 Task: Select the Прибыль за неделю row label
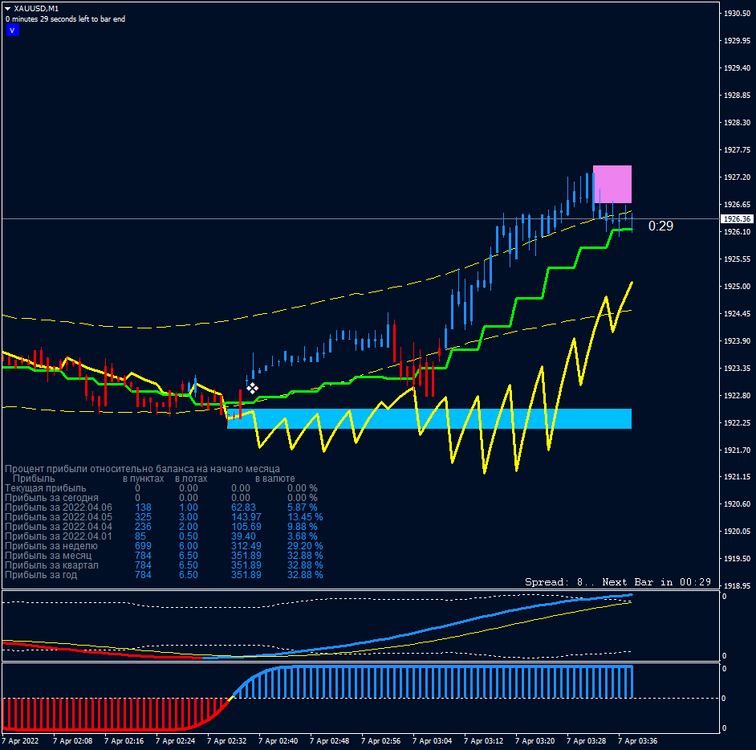tap(51, 546)
